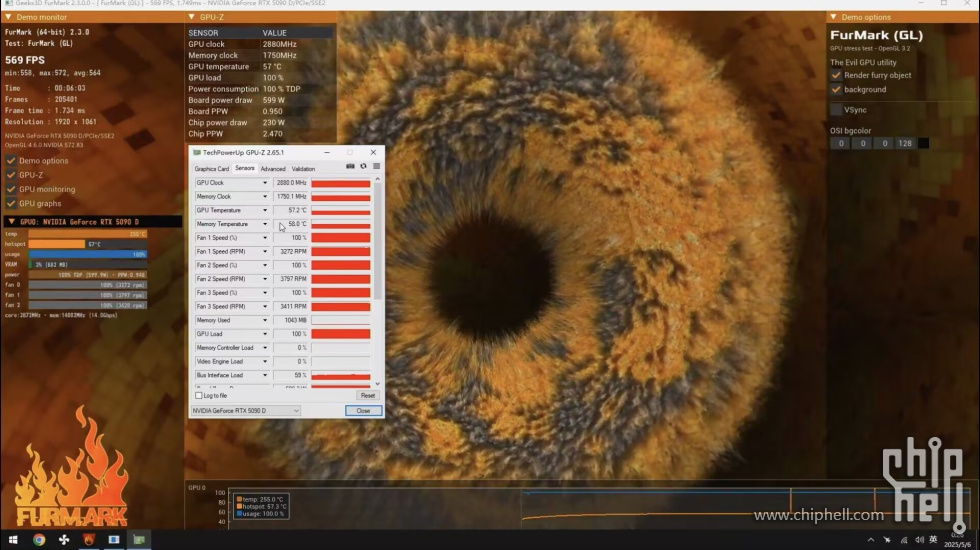This screenshot has height=550, width=980.
Task: Open GPU Clock sensor dropdown
Action: [264, 183]
